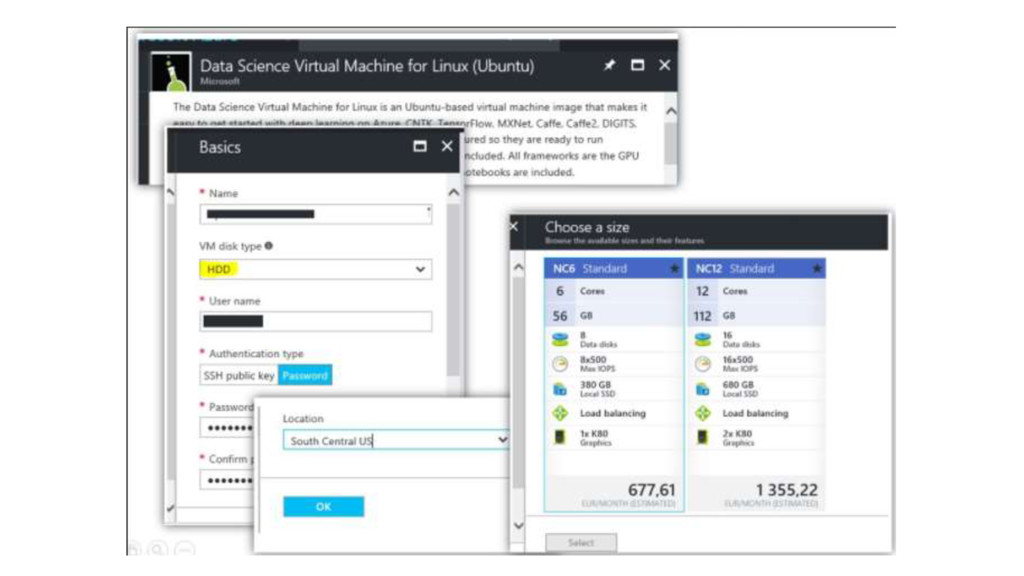Click the NC6 380 GB Local SSD text
The height and width of the screenshot is (576, 1024).
click(x=598, y=389)
